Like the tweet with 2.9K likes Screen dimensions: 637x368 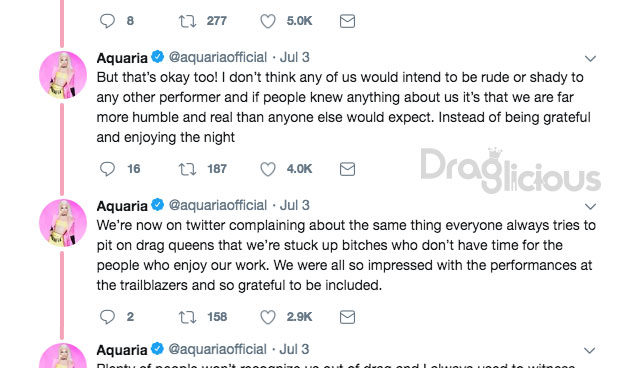coord(268,317)
